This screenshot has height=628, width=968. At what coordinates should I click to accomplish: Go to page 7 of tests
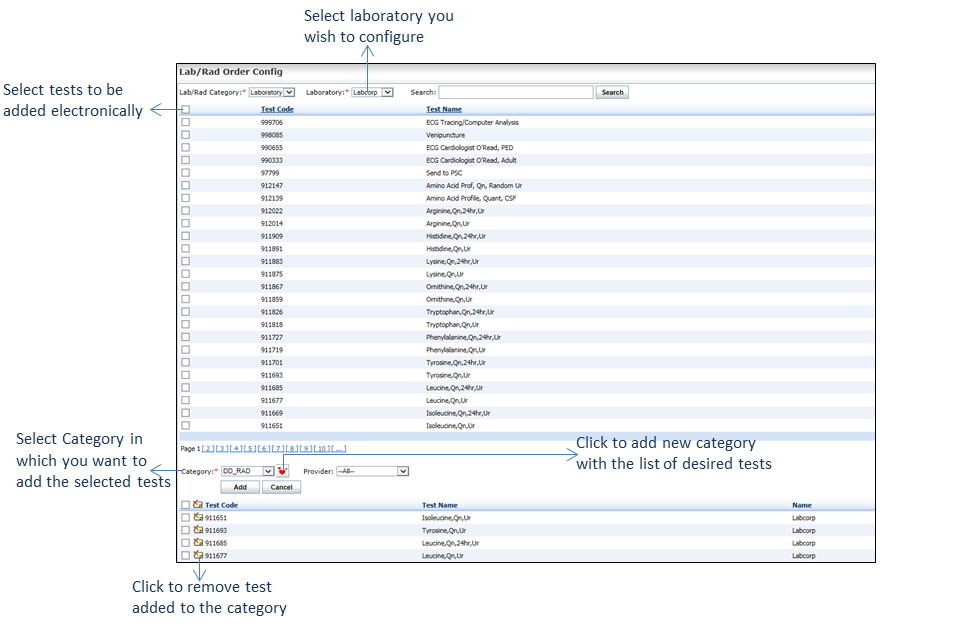(278, 448)
